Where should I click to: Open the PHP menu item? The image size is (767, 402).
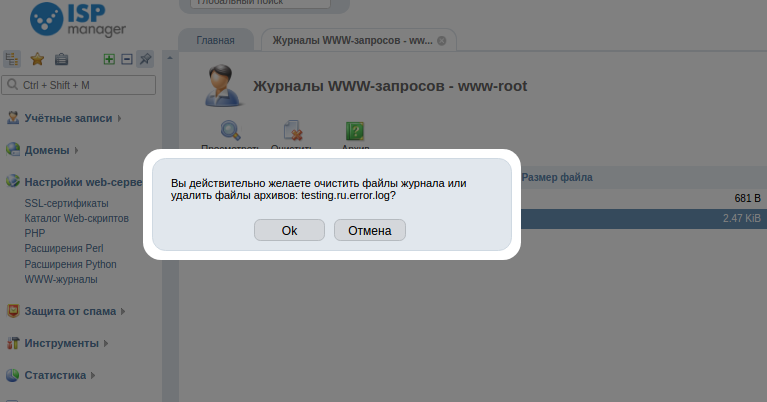pyautogui.click(x=35, y=233)
